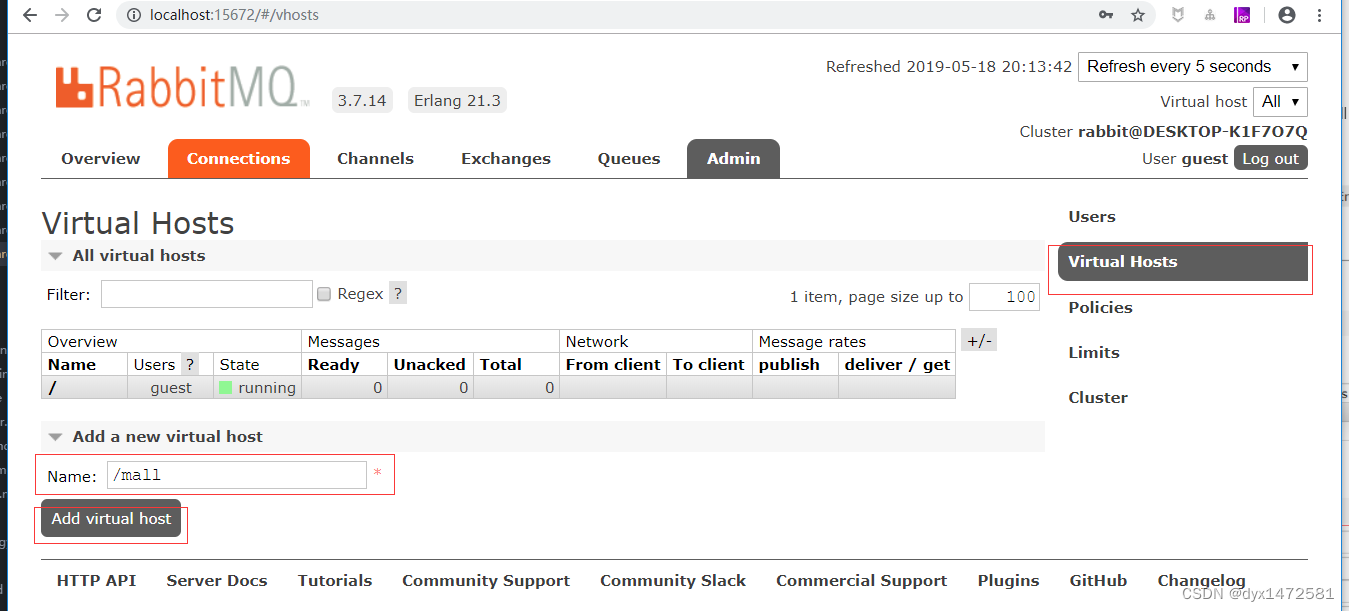Sort by the deliver / get column header

(x=897, y=365)
